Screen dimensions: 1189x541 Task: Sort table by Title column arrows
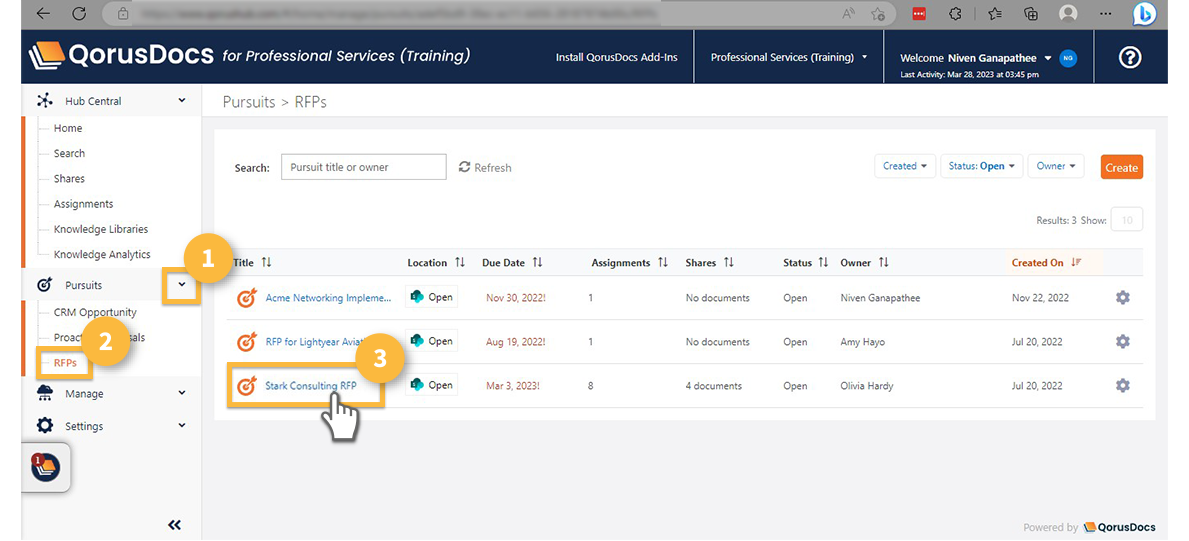(x=265, y=263)
